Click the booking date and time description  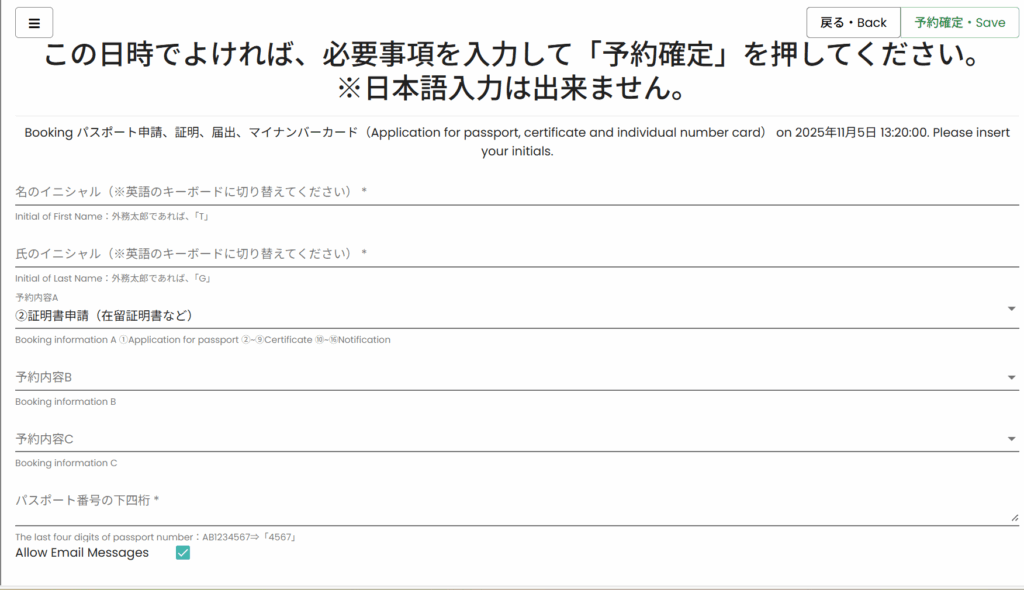pos(517,142)
